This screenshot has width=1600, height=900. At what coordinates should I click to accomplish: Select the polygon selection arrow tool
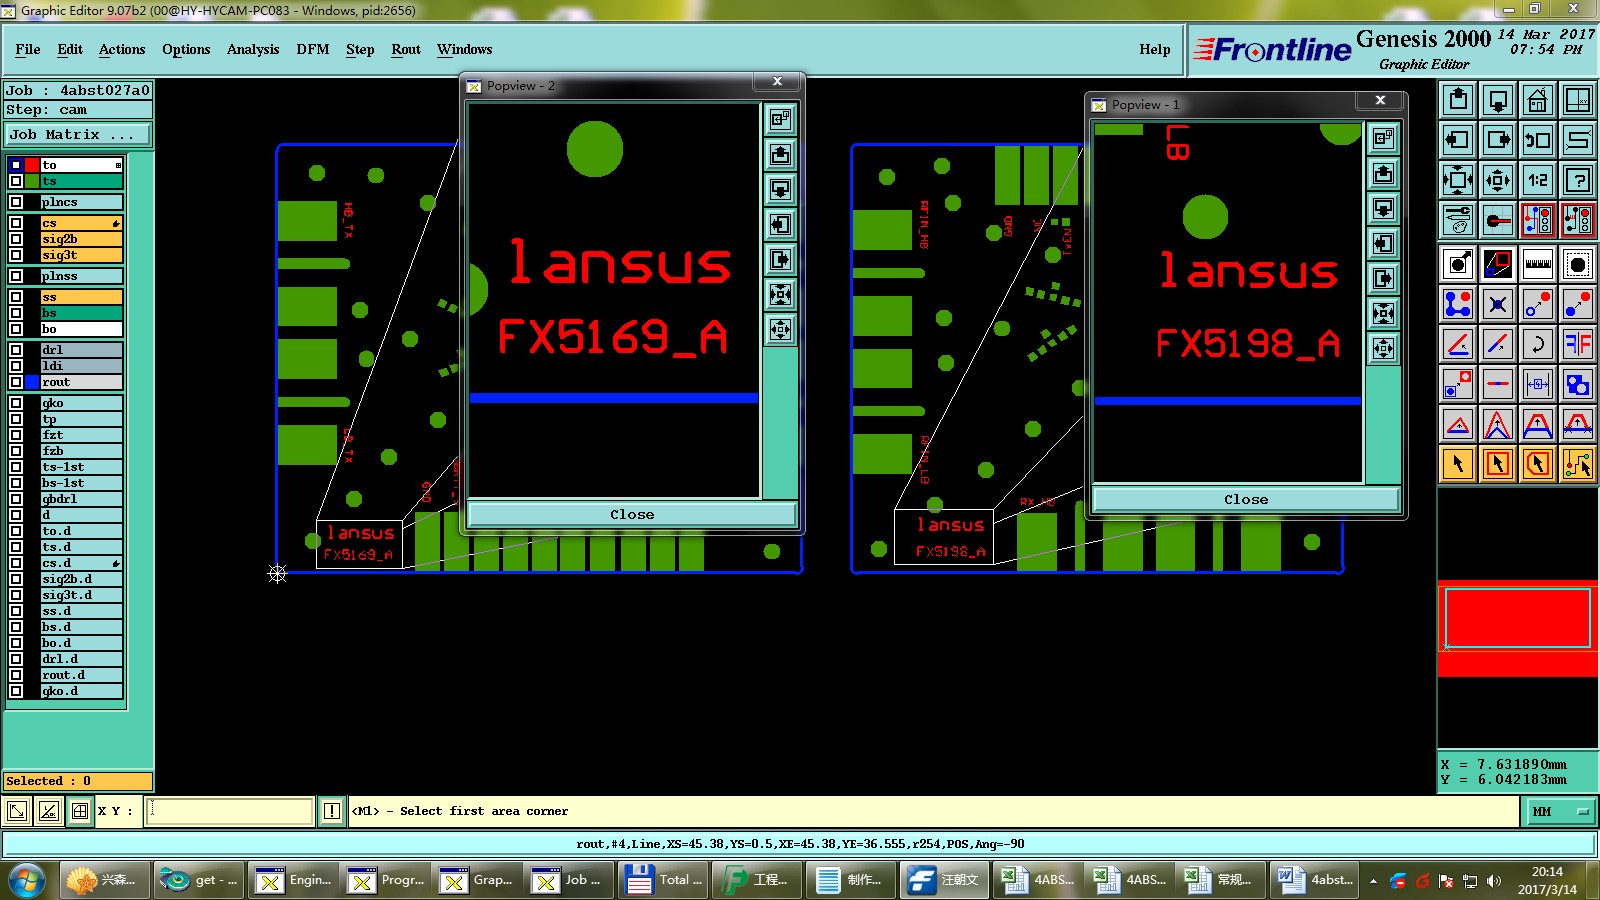[x=1538, y=464]
